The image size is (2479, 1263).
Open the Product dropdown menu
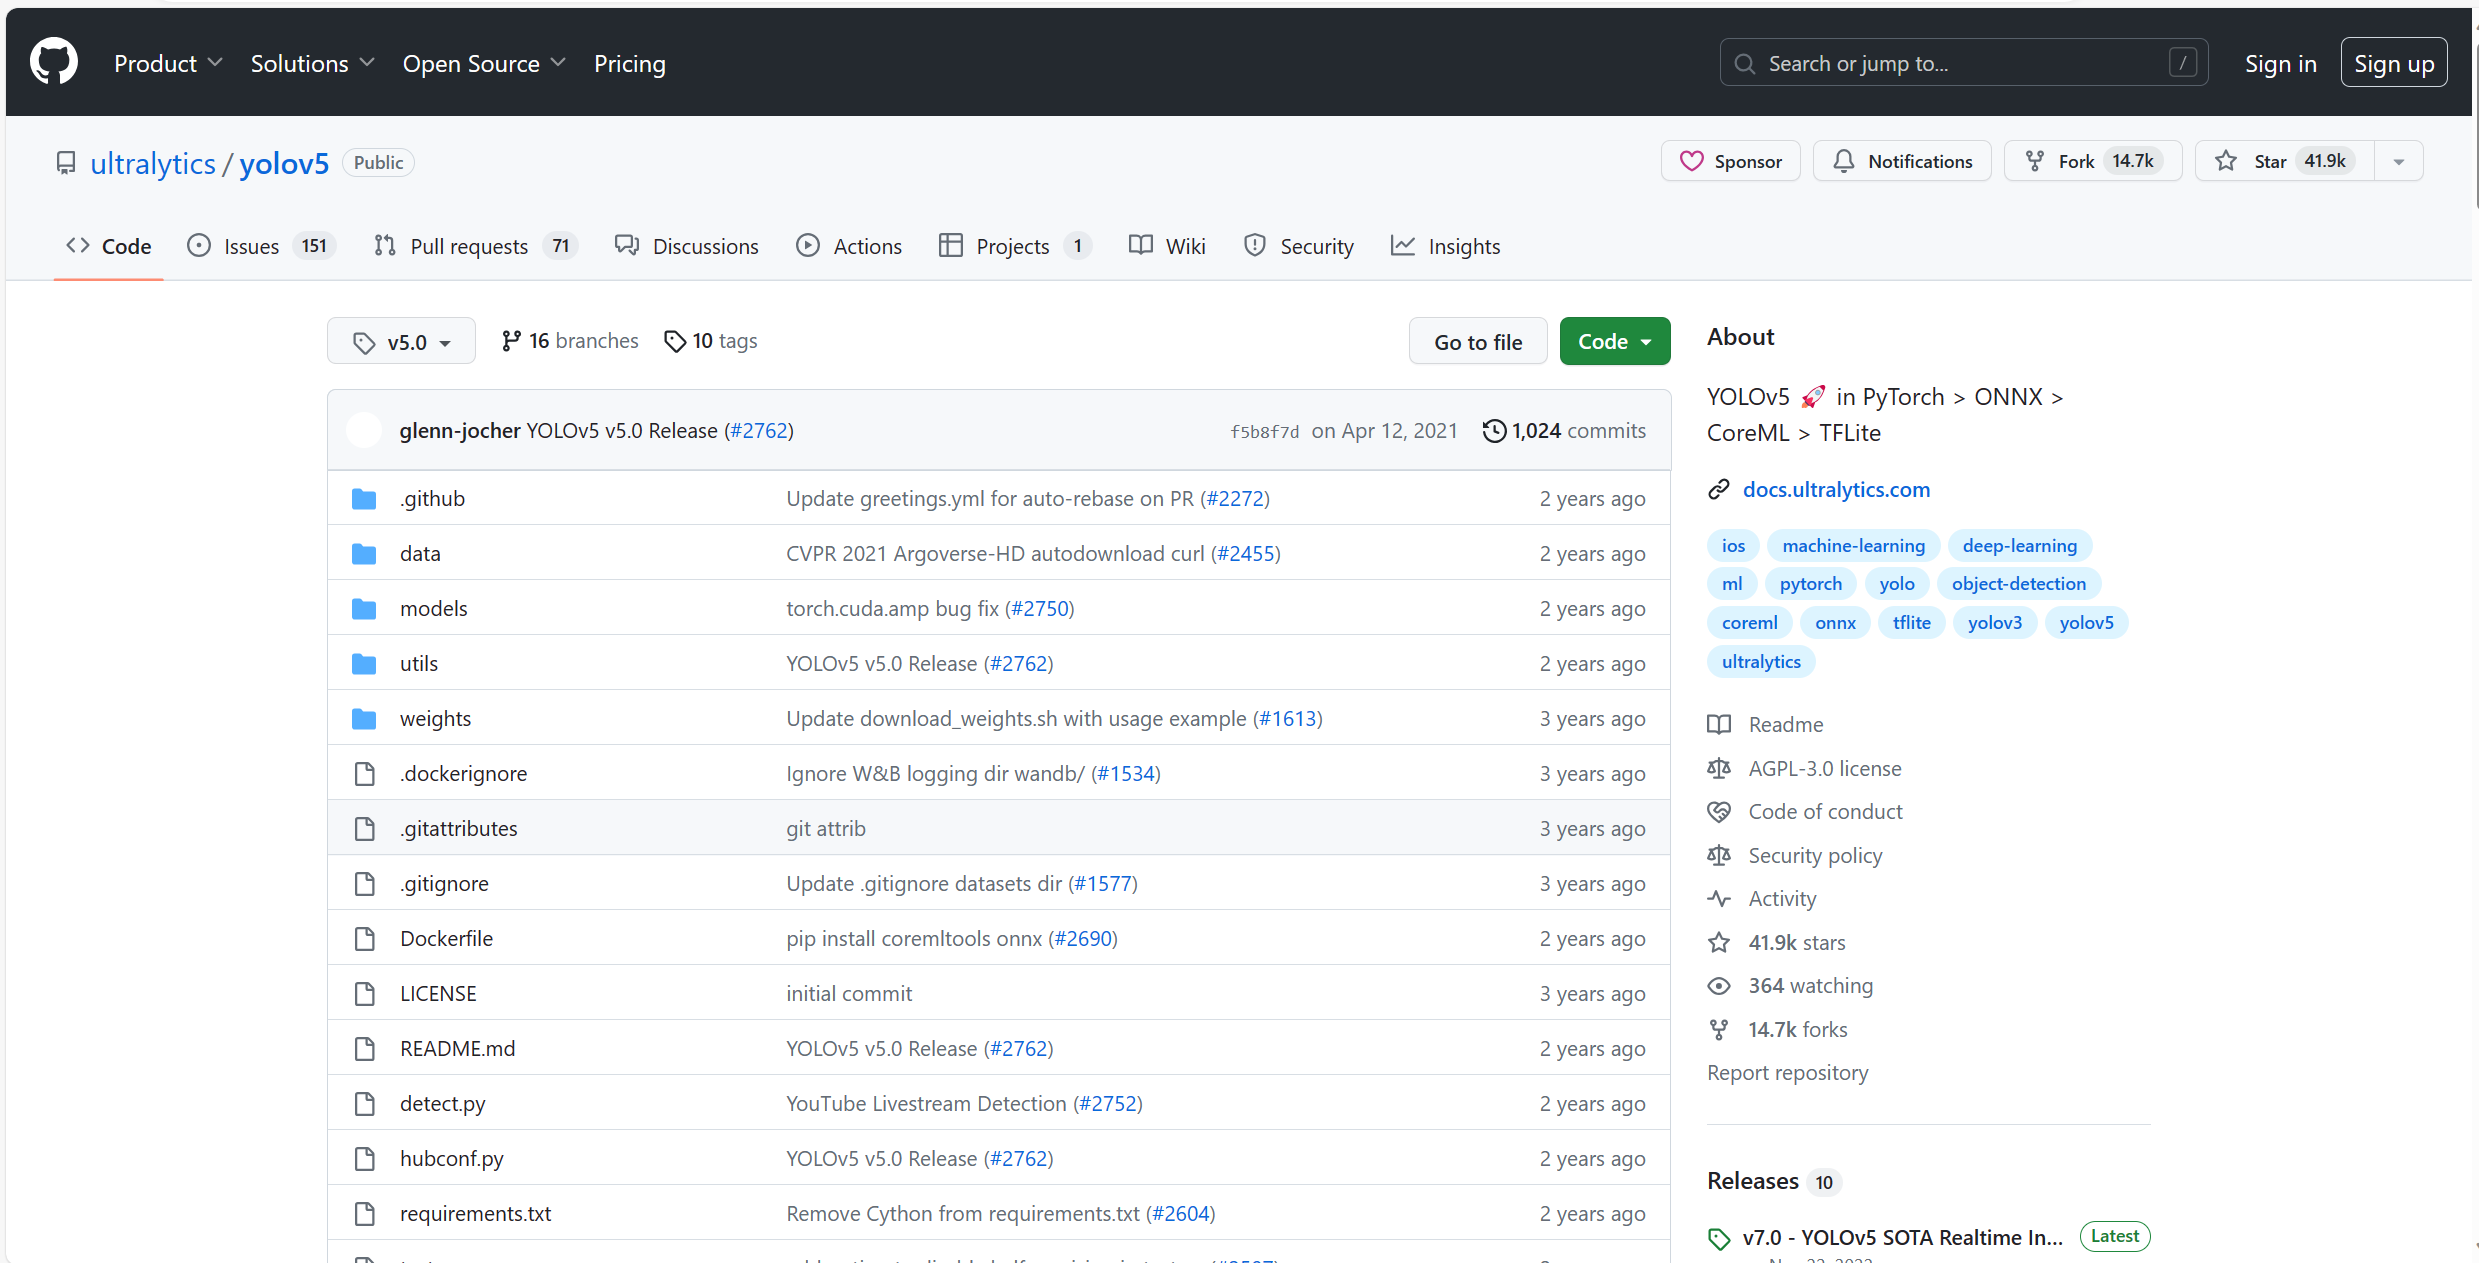(x=168, y=64)
